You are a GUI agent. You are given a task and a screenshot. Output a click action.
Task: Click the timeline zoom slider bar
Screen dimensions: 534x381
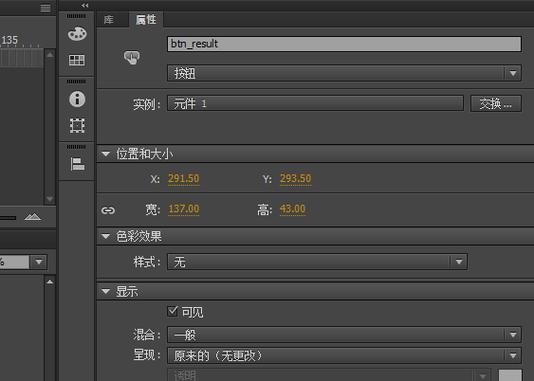point(8,218)
